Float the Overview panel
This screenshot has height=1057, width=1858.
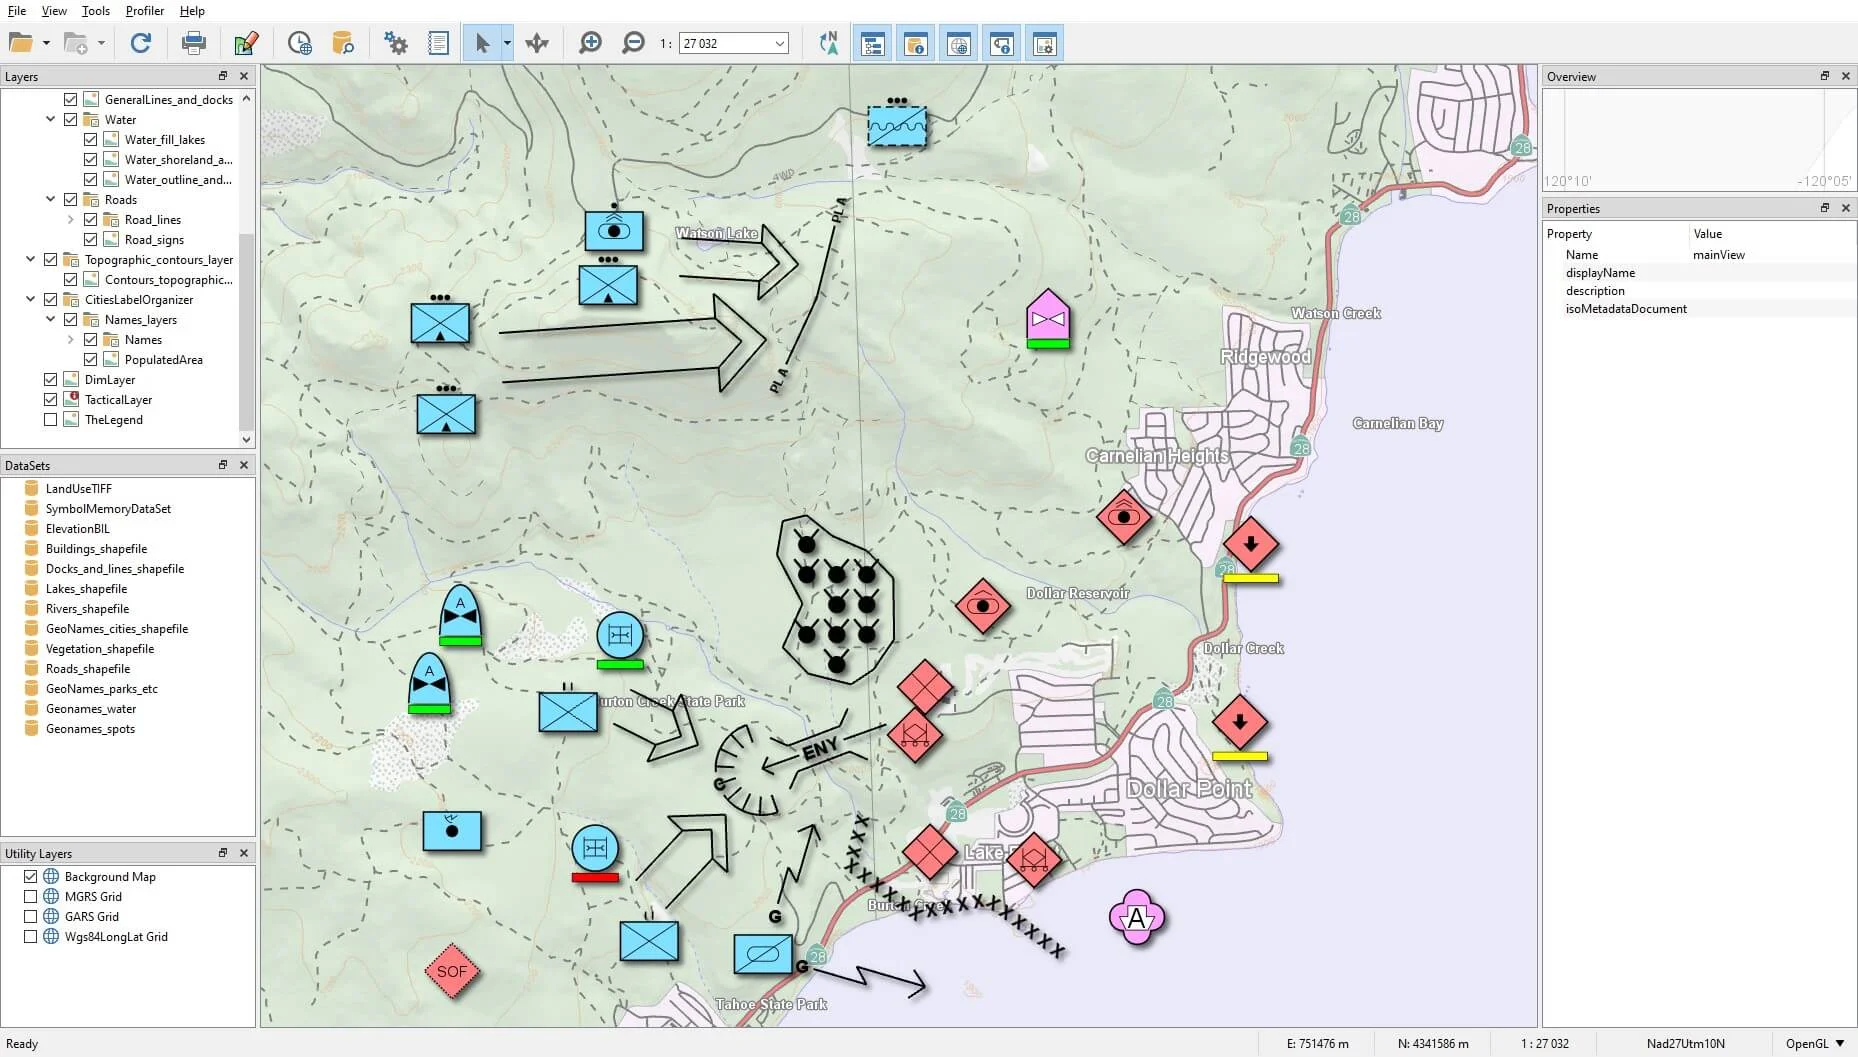1823,76
